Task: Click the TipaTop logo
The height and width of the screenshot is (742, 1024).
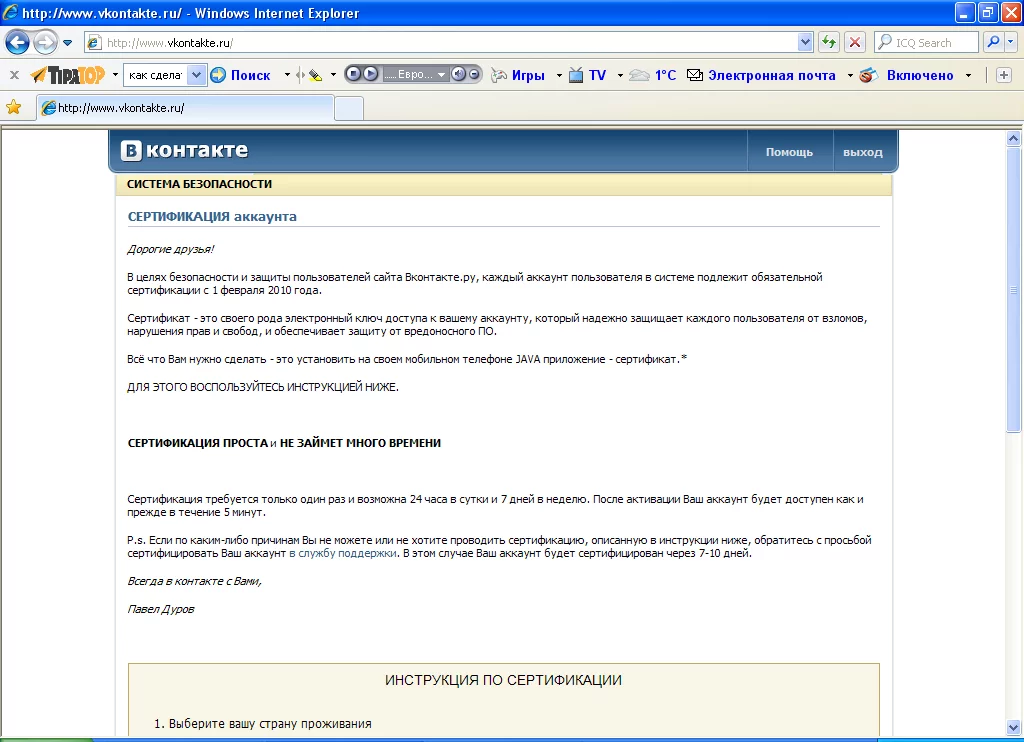Action: 68,75
